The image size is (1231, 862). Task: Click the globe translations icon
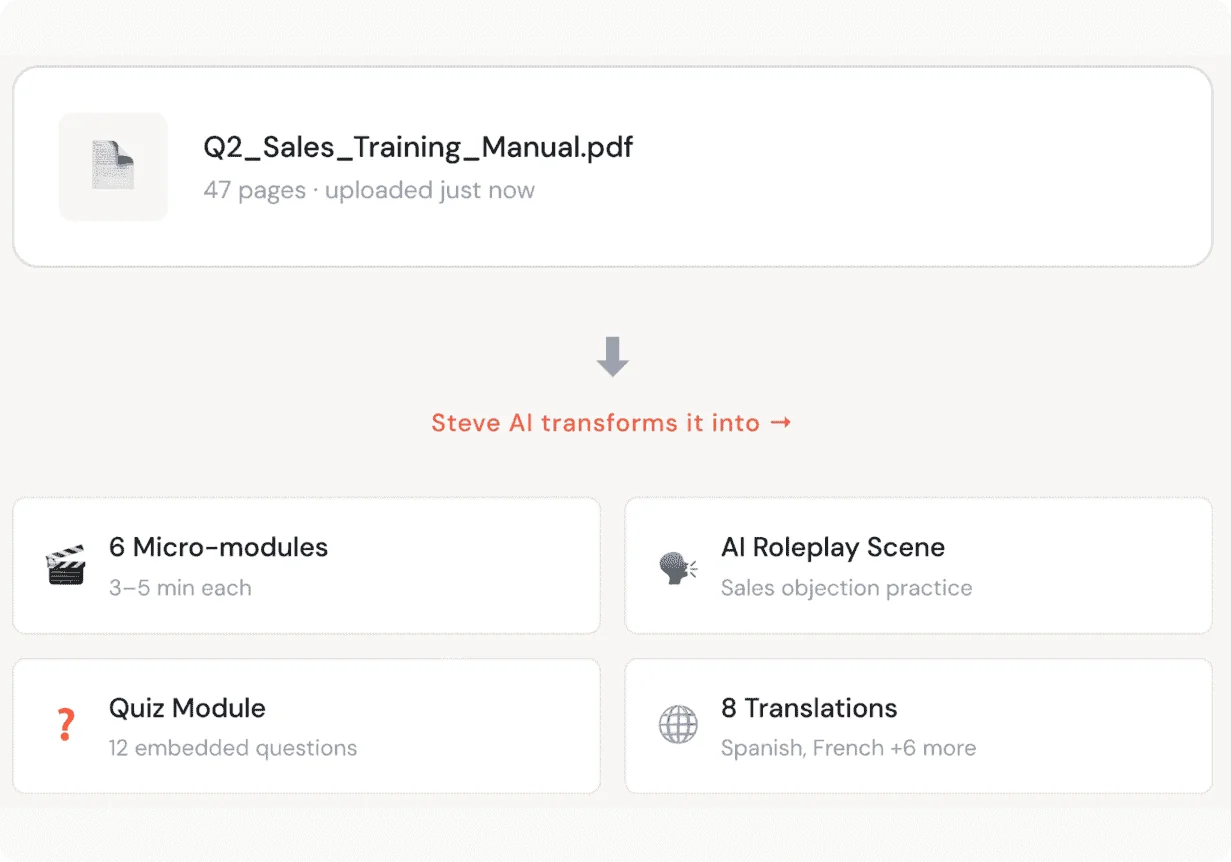pos(678,725)
